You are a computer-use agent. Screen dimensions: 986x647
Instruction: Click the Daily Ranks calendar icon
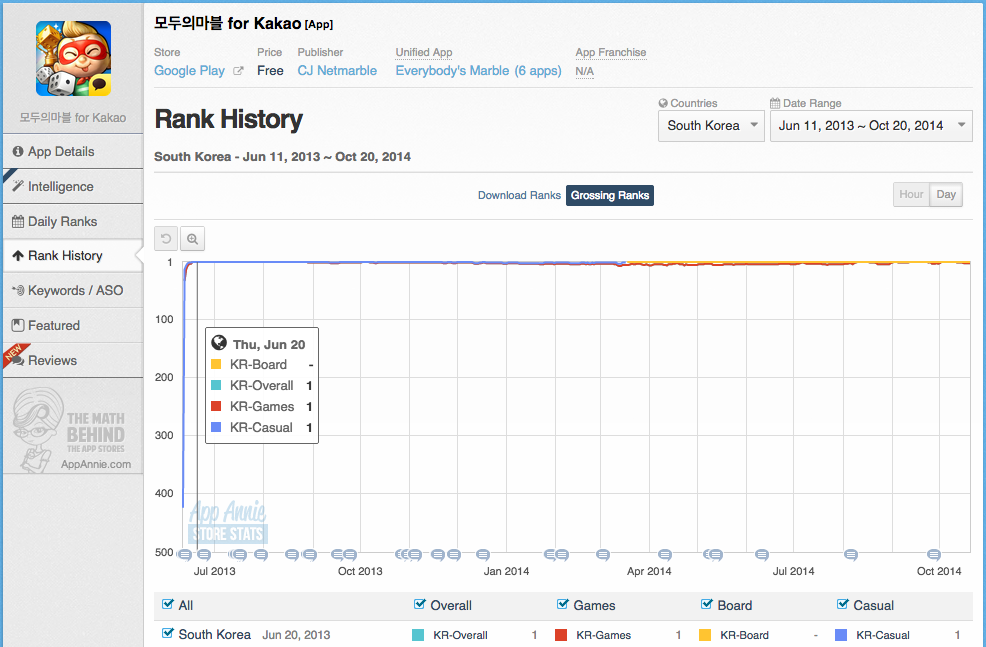(x=18, y=221)
